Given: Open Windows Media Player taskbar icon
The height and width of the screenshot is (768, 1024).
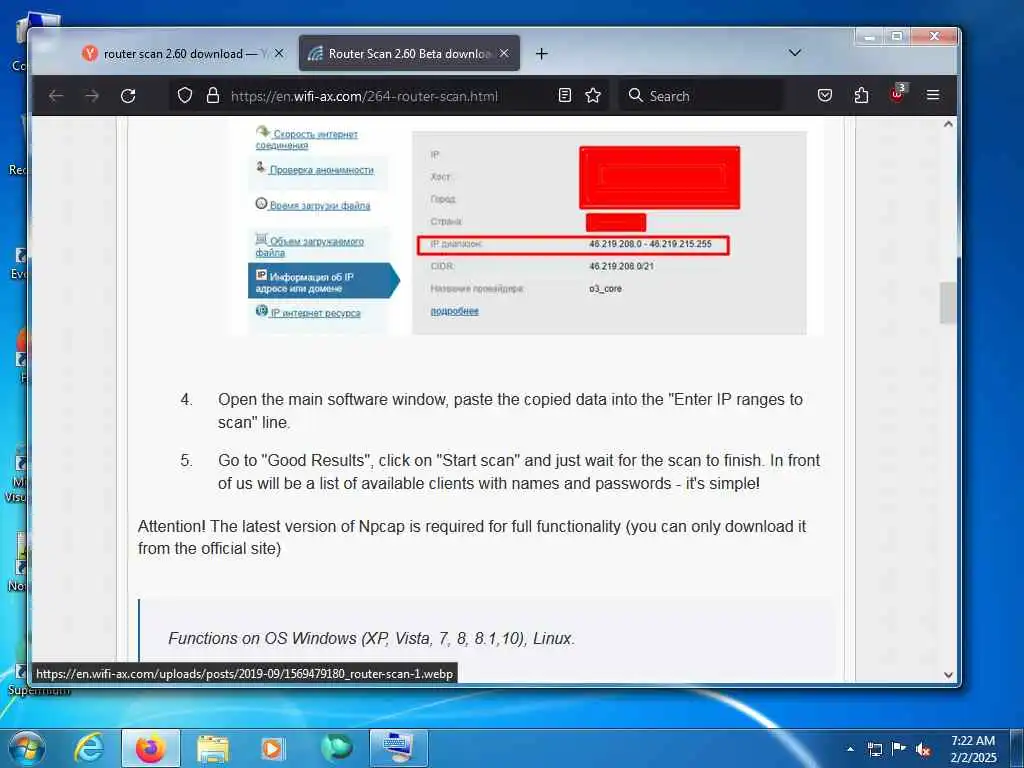Looking at the screenshot, I should (273, 748).
